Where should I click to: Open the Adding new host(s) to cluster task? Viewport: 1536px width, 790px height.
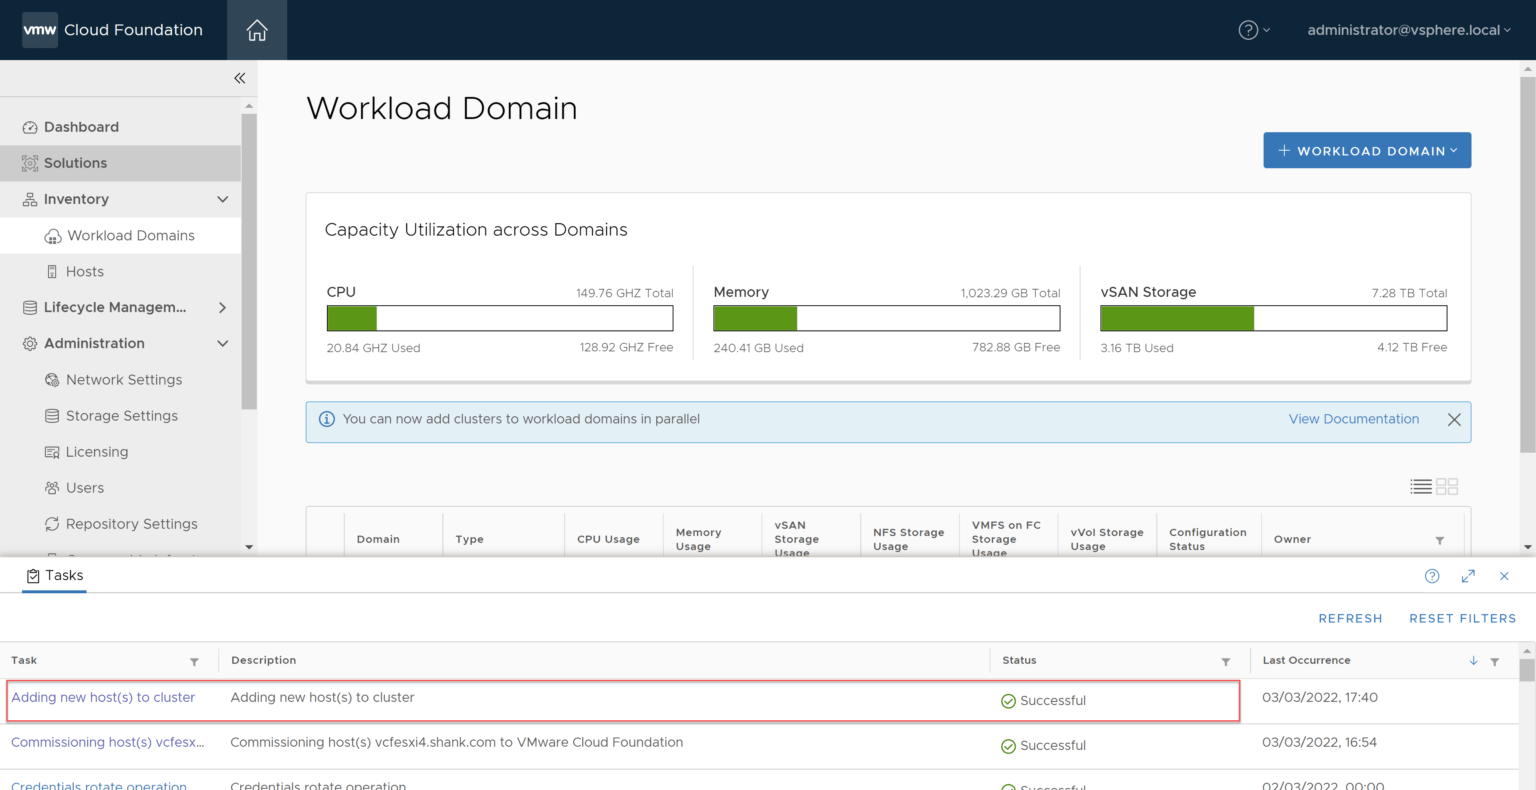pyautogui.click(x=103, y=697)
